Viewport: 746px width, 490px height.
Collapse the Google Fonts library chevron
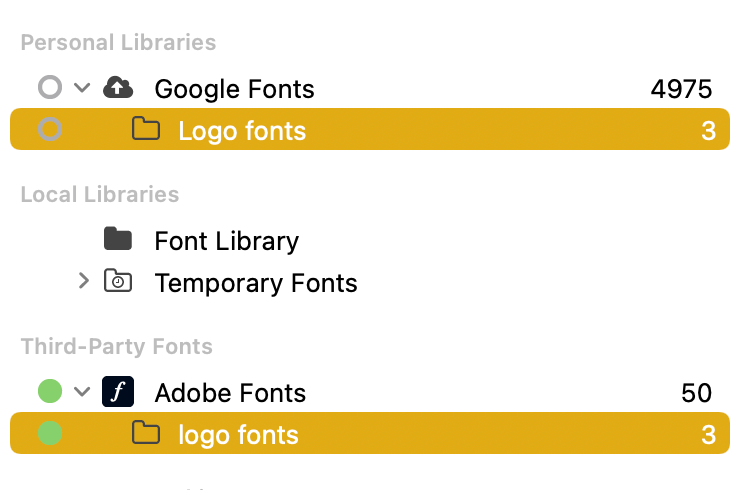click(x=82, y=88)
